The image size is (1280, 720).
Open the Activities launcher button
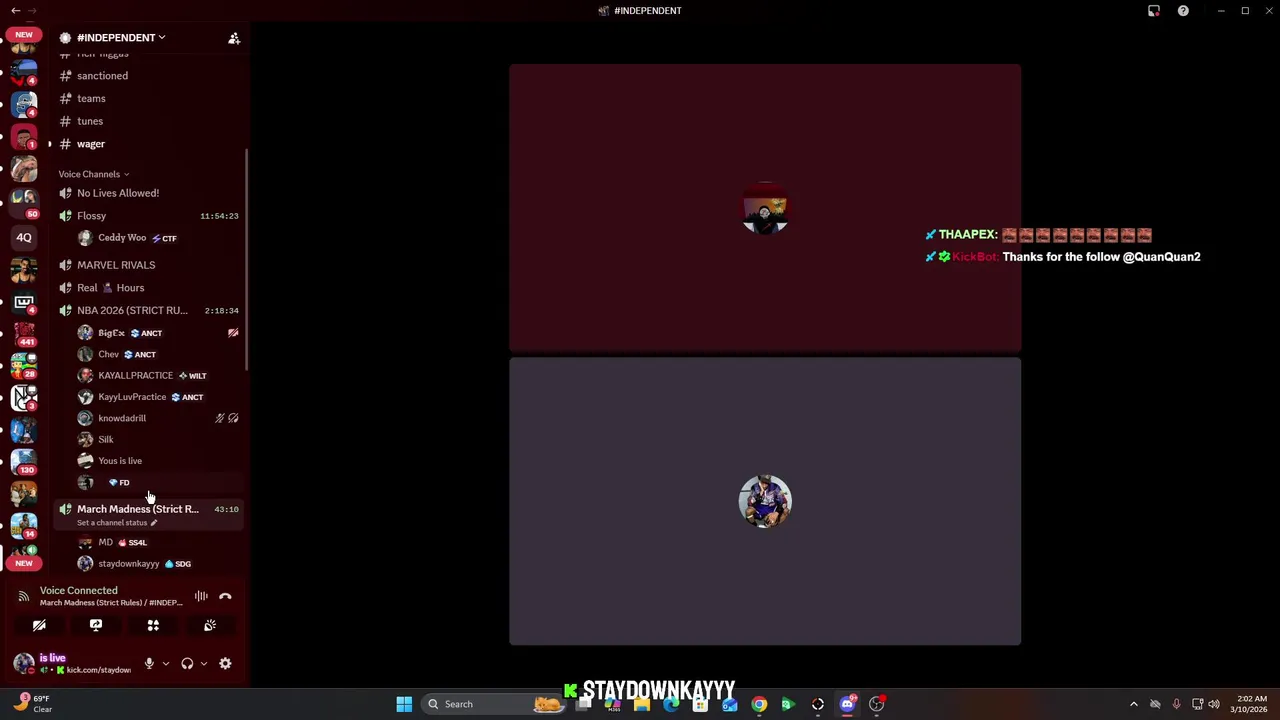[153, 625]
